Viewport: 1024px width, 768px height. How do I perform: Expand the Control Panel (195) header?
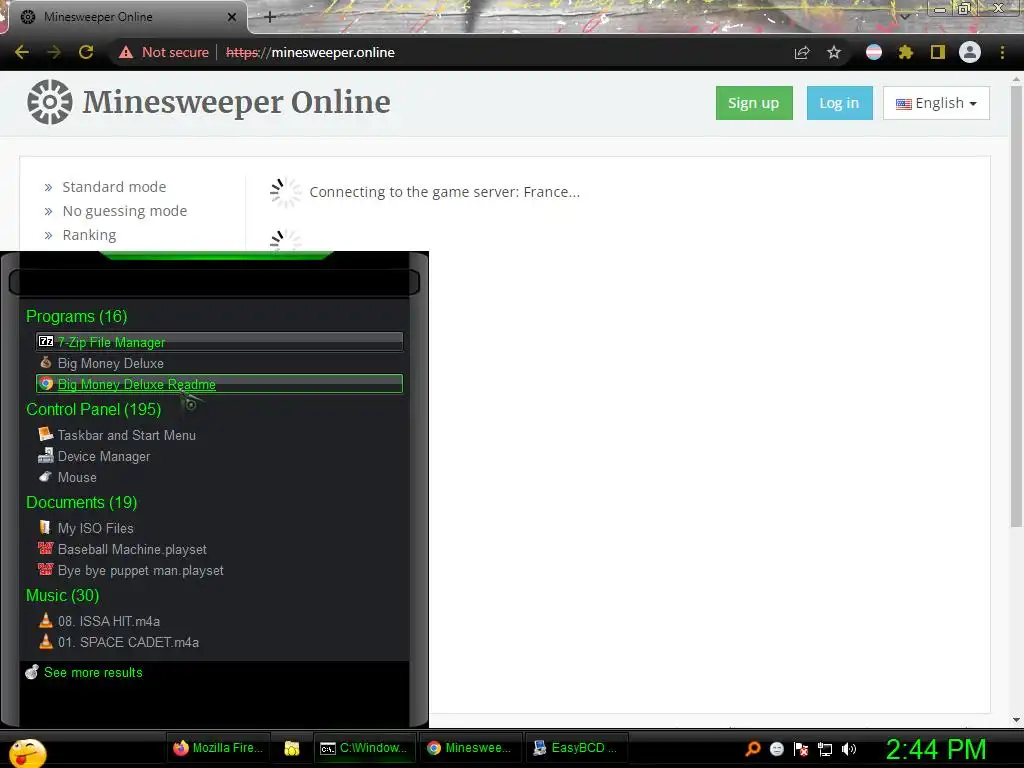tap(93, 409)
